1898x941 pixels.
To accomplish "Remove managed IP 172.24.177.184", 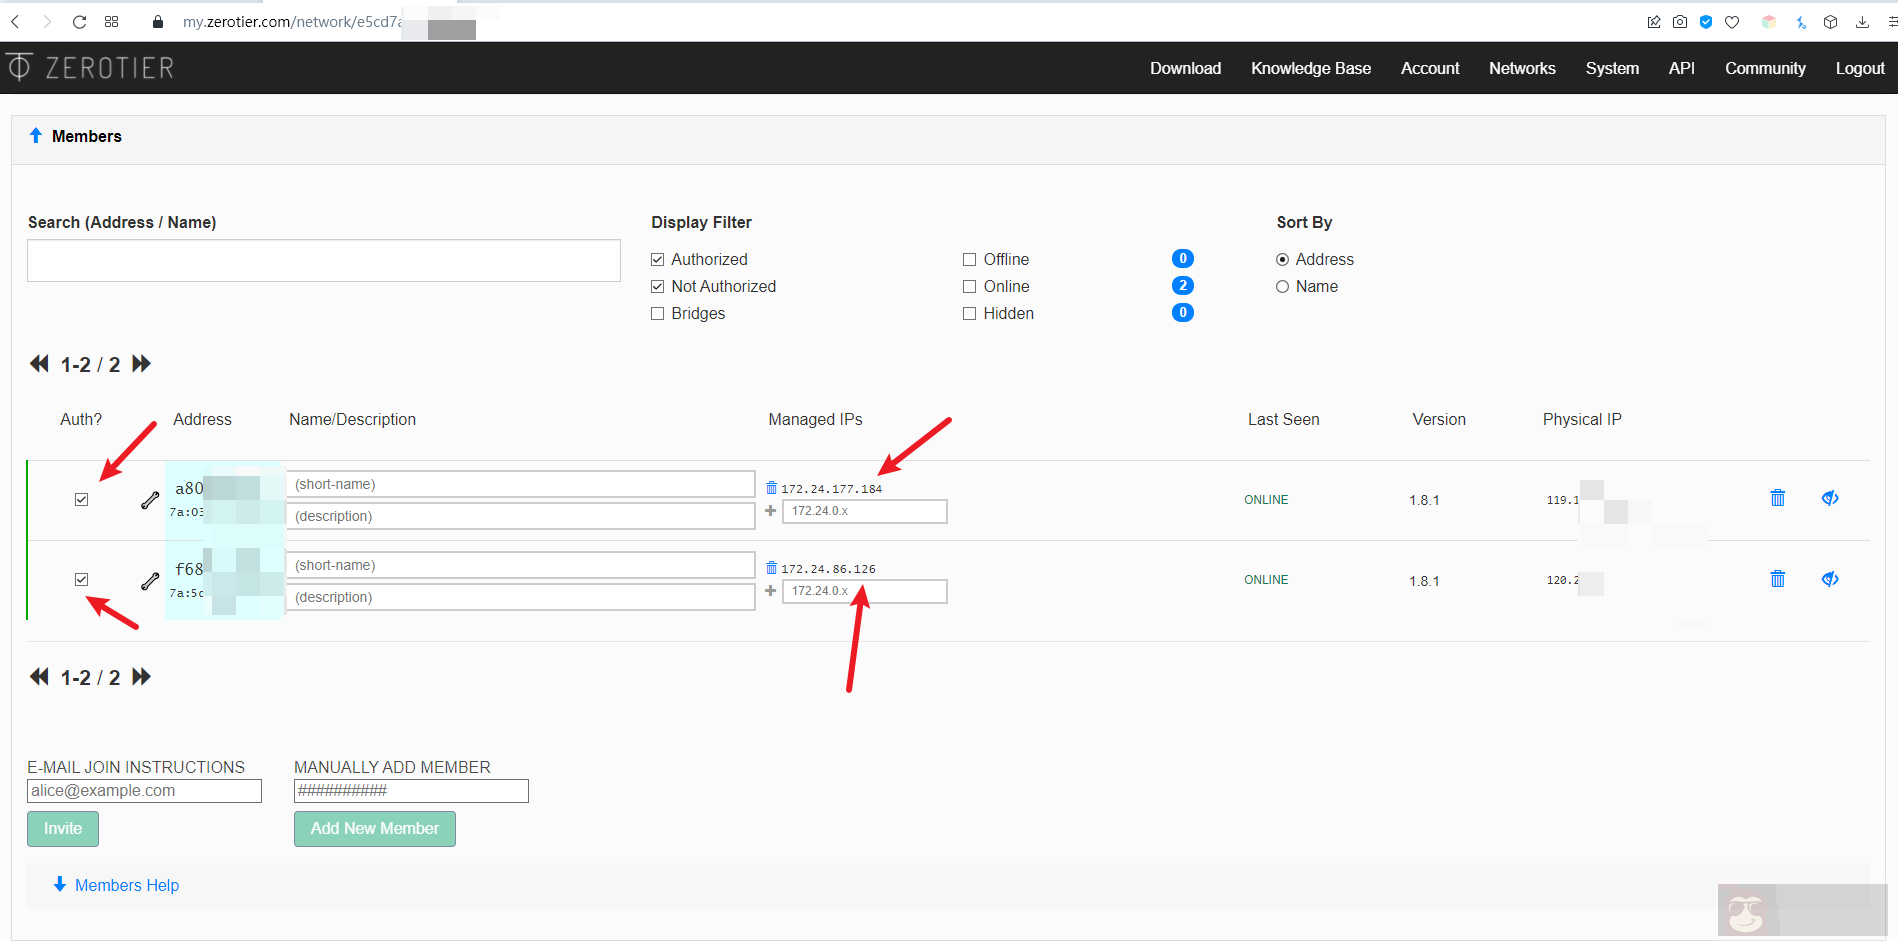I will 771,488.
